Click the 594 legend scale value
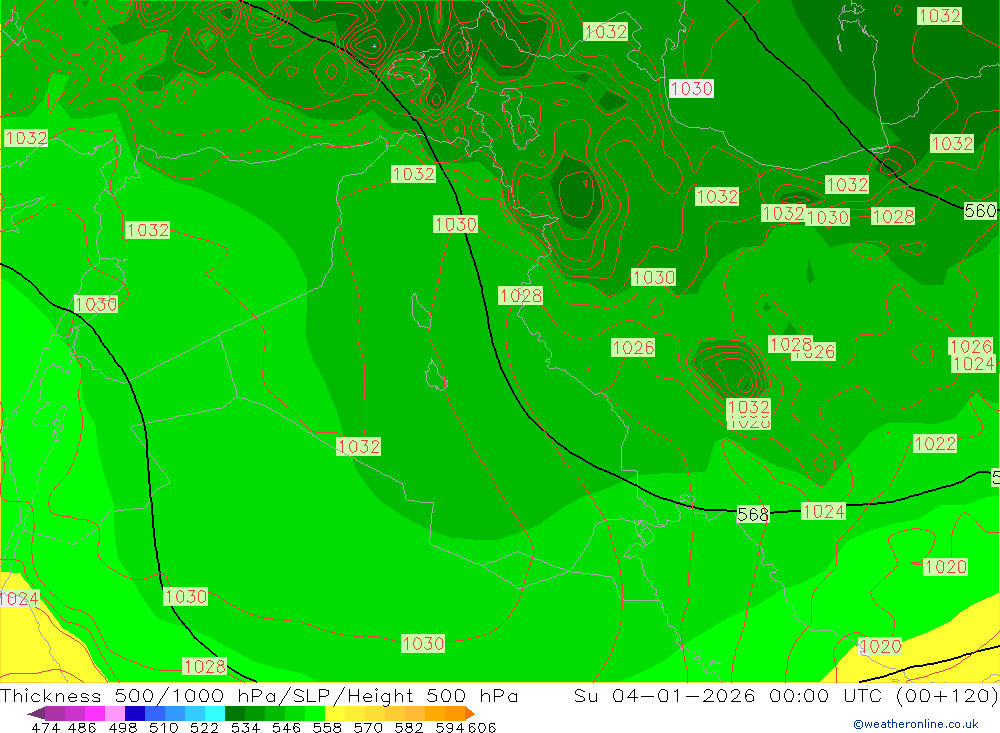Viewport: 1000px width, 733px height. (x=450, y=727)
